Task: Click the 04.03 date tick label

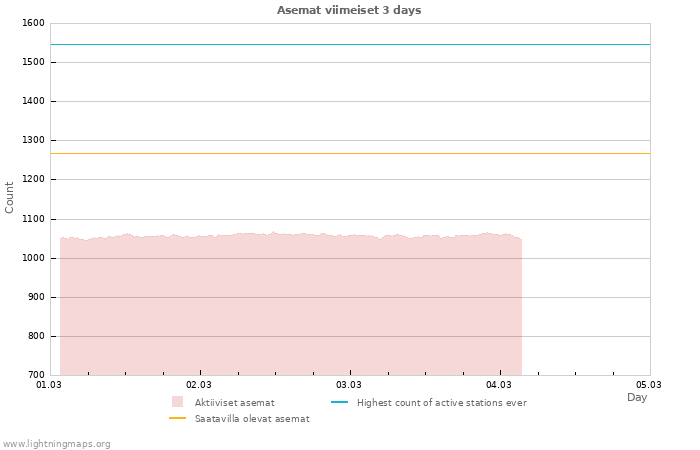Action: tap(499, 384)
